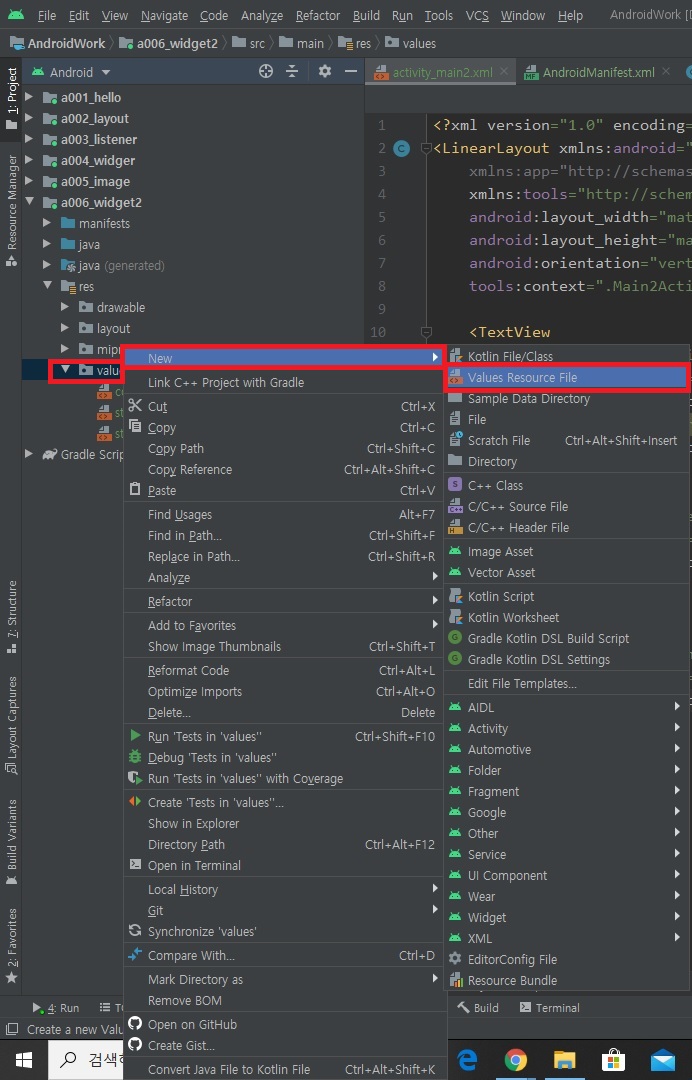Switch to the AndroidManifest.xml tab

tap(598, 72)
